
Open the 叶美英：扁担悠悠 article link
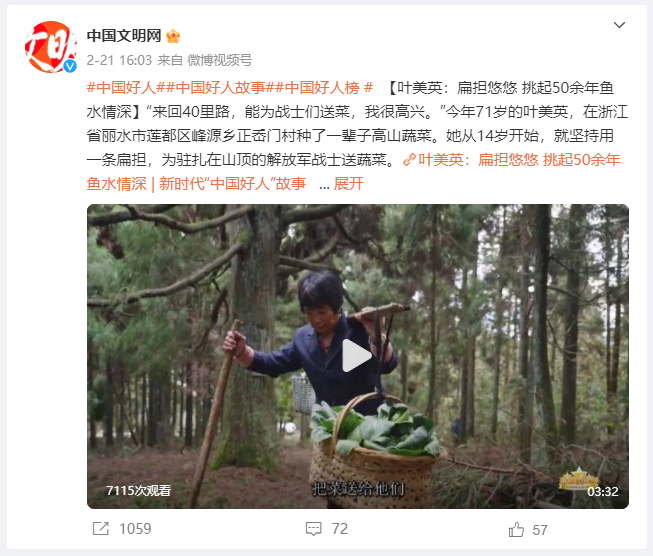354,172
